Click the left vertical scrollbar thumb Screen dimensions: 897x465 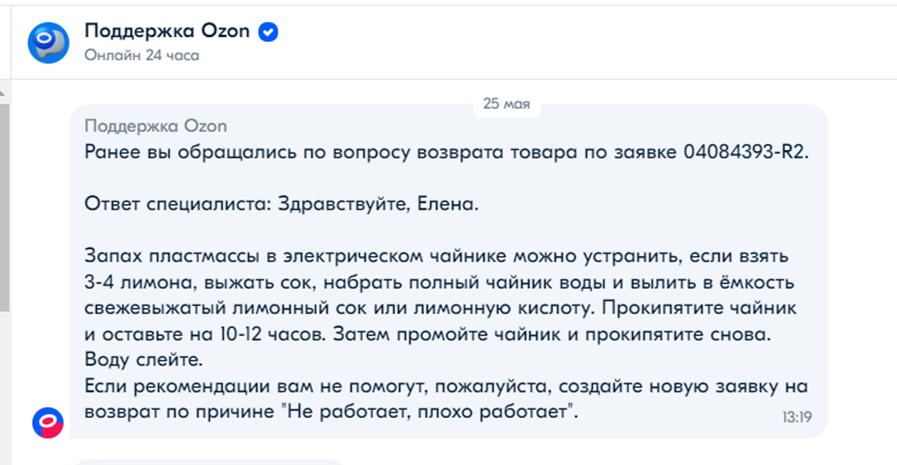tap(4, 207)
